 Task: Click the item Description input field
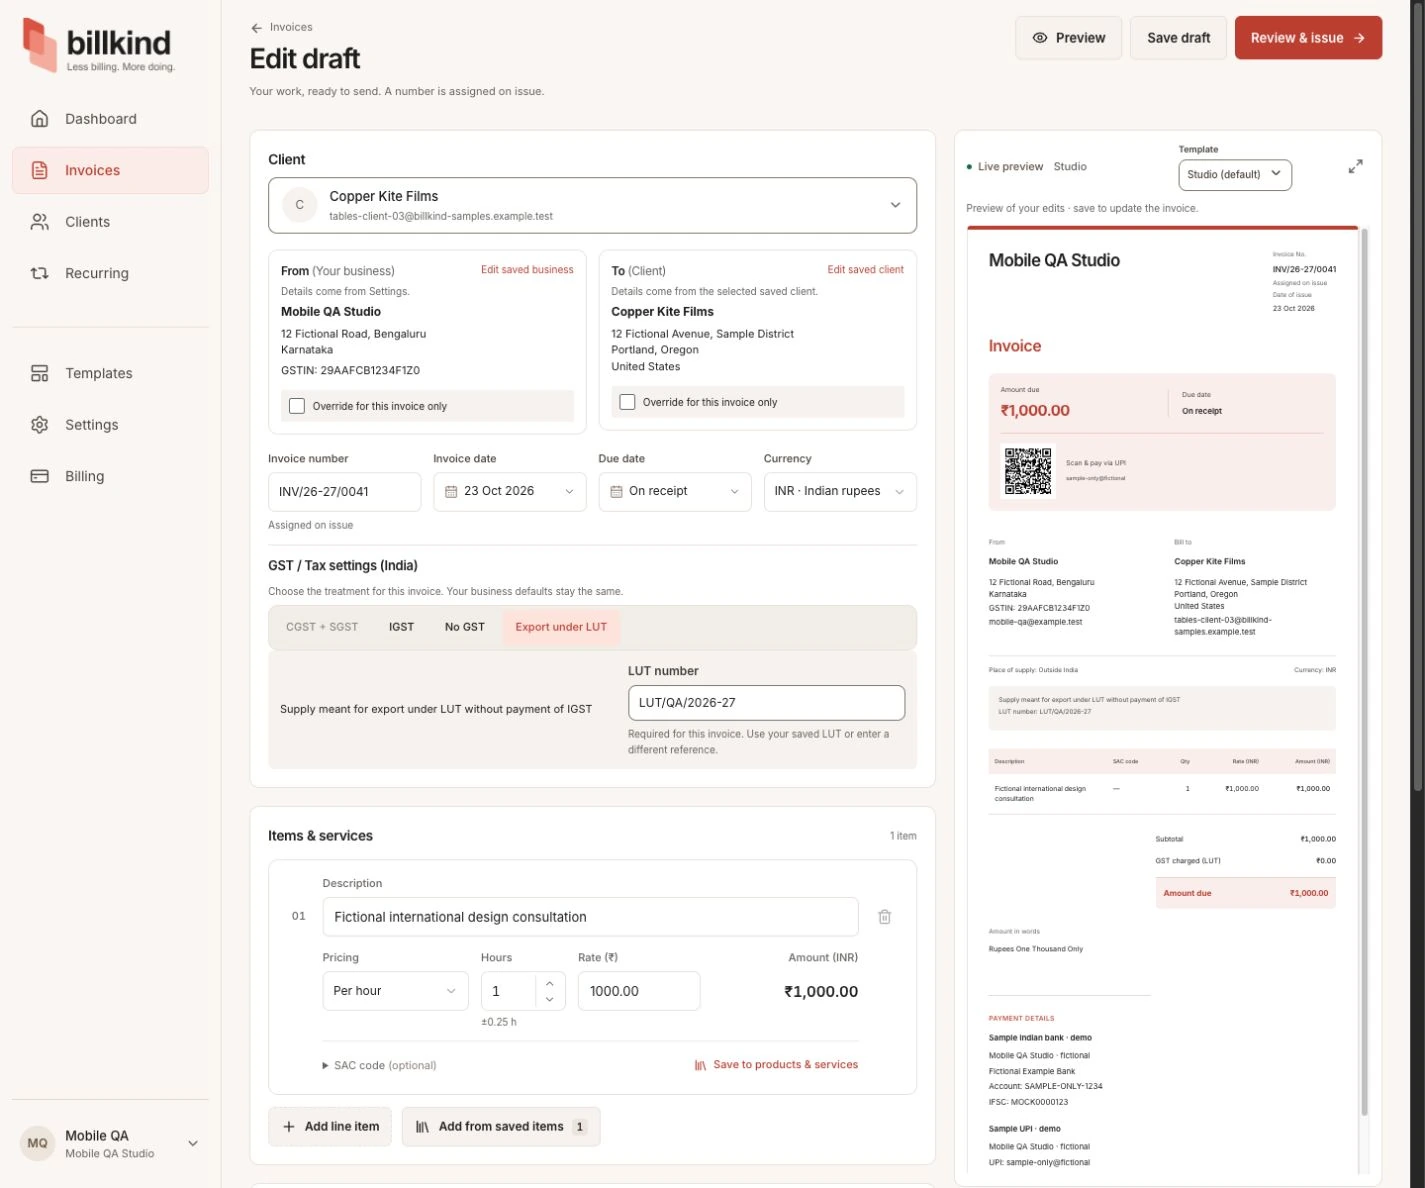tap(590, 917)
